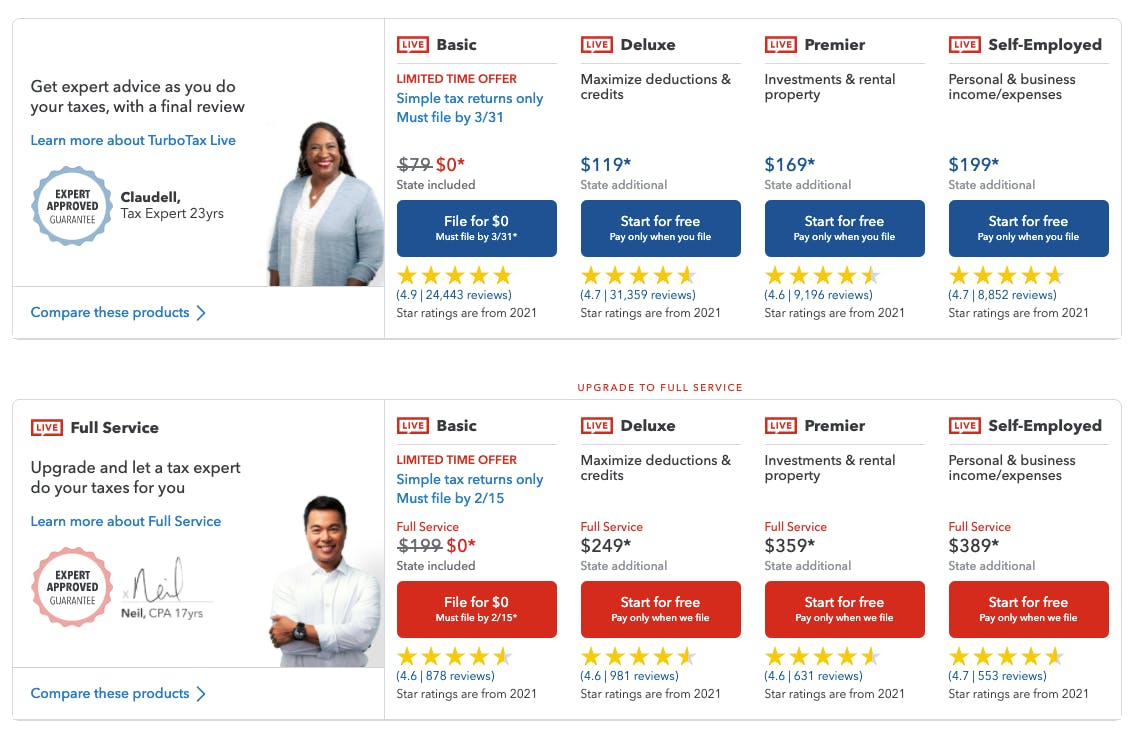The height and width of the screenshot is (729, 1128).
Task: Click the LIVE icon beside Full Service Premier
Action: click(x=781, y=425)
